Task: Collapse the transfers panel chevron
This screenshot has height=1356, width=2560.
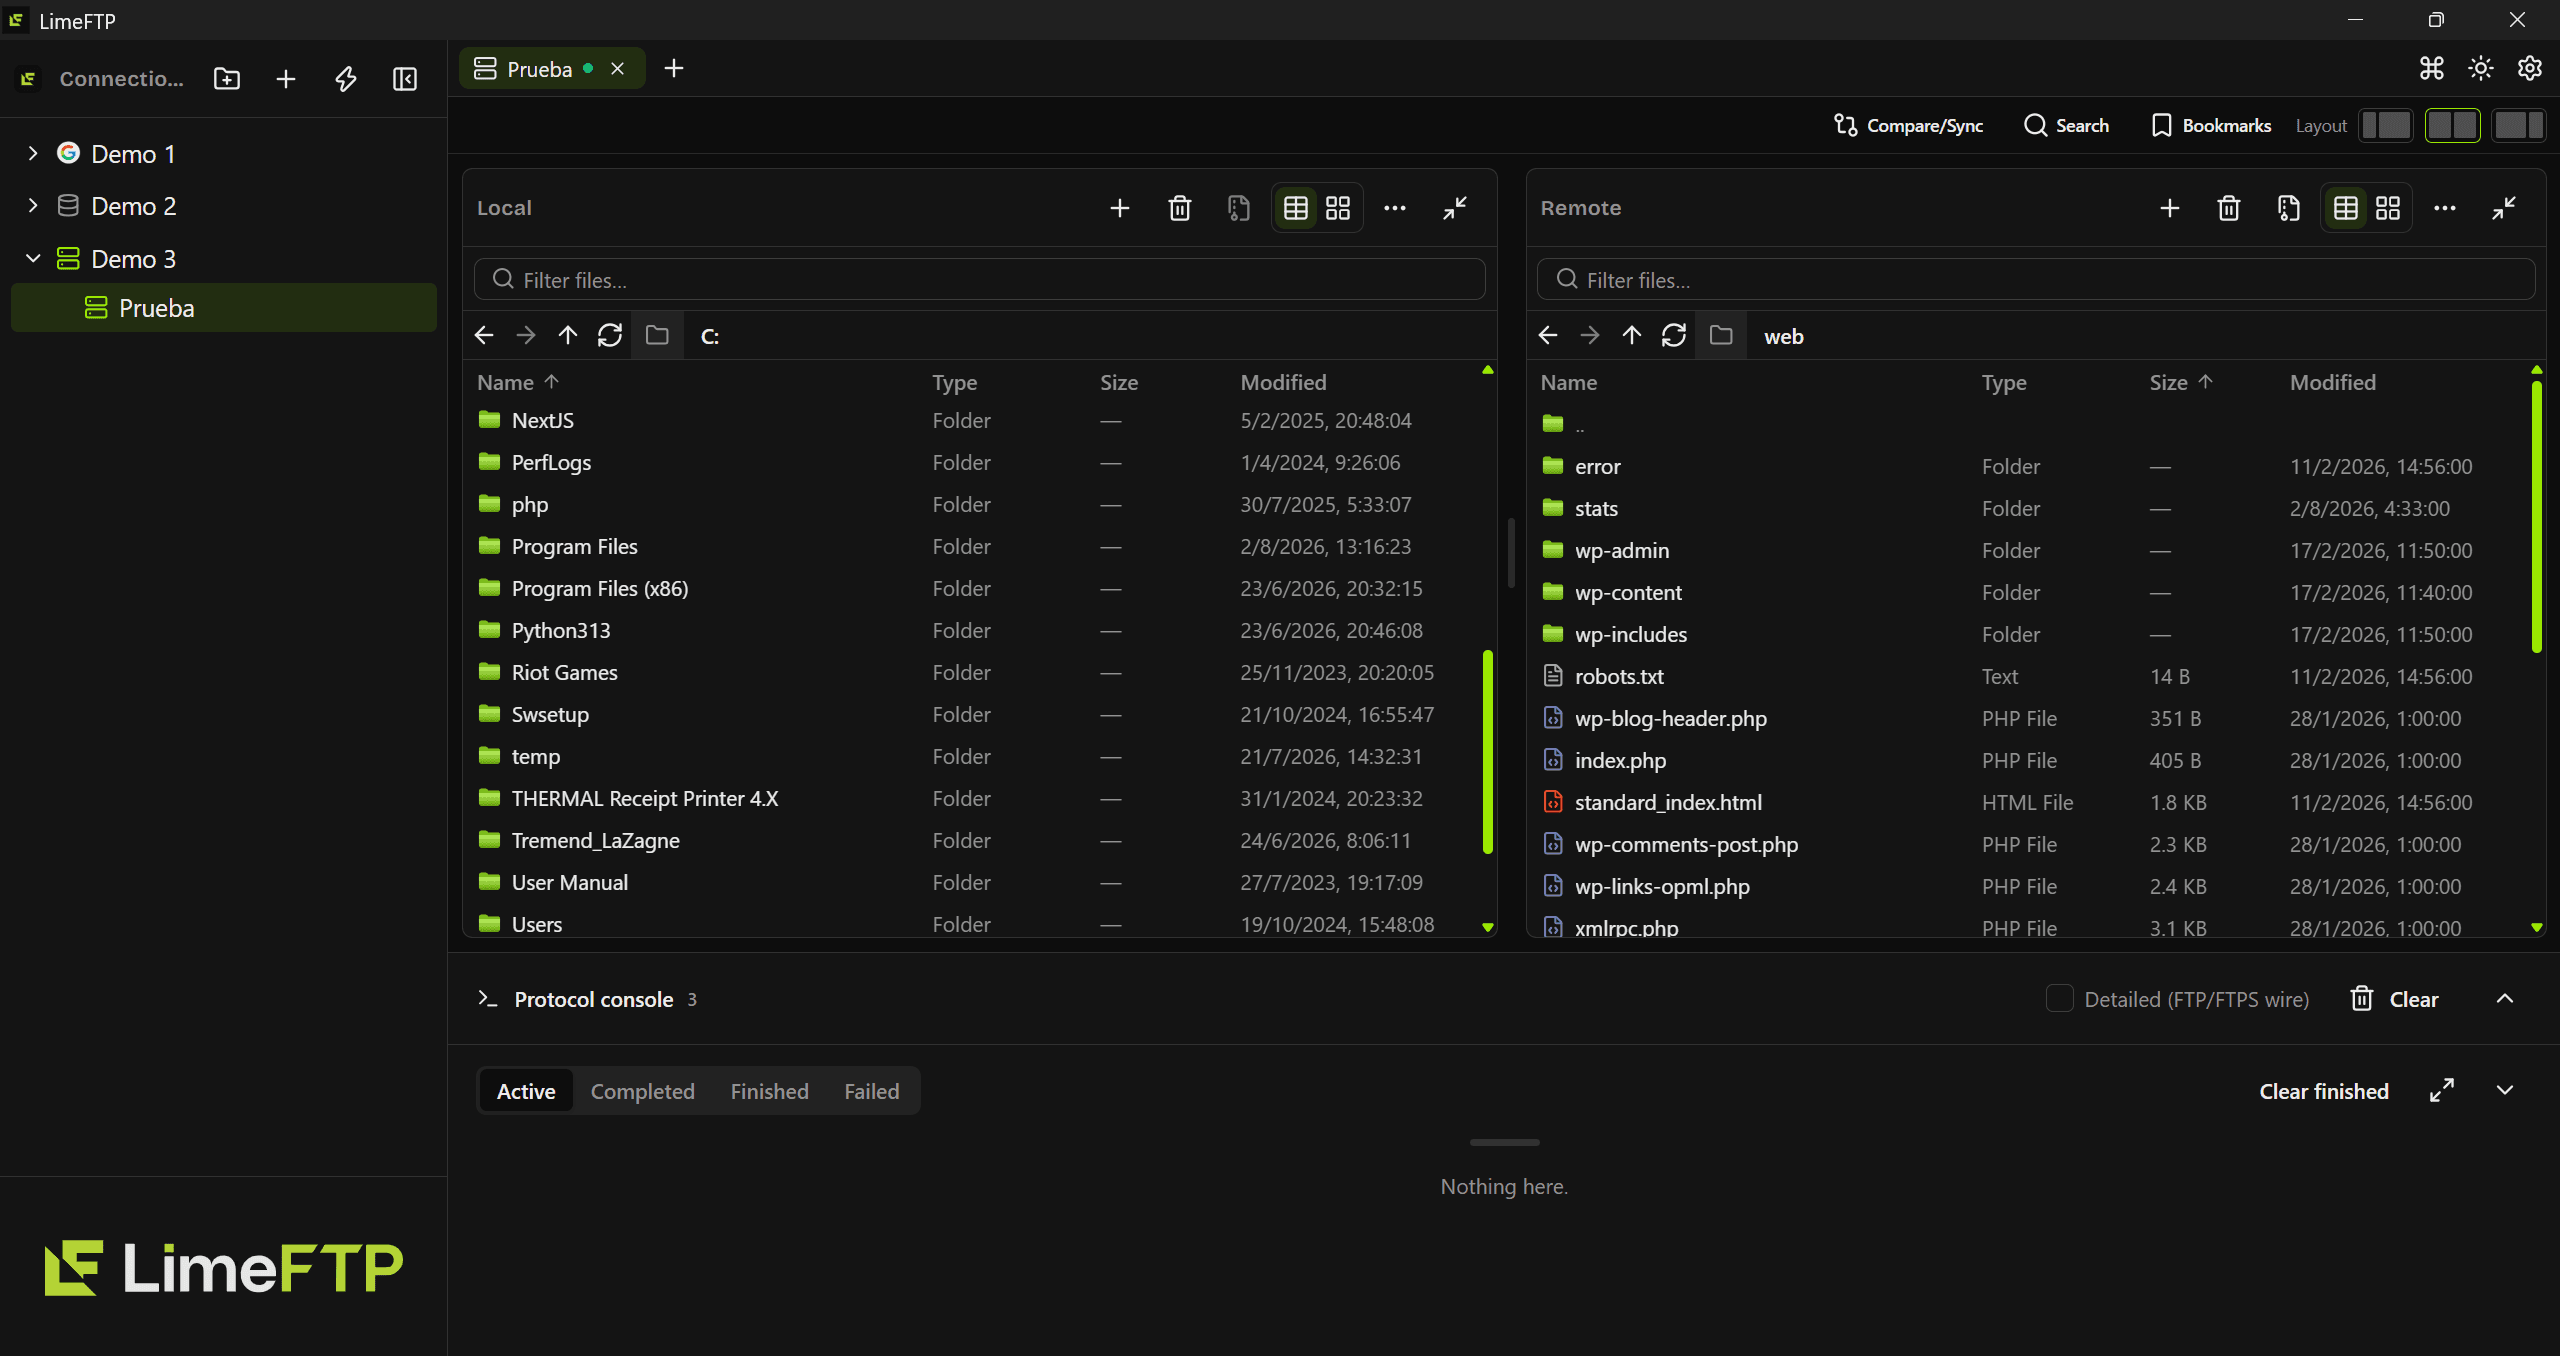Action: (x=2505, y=1090)
